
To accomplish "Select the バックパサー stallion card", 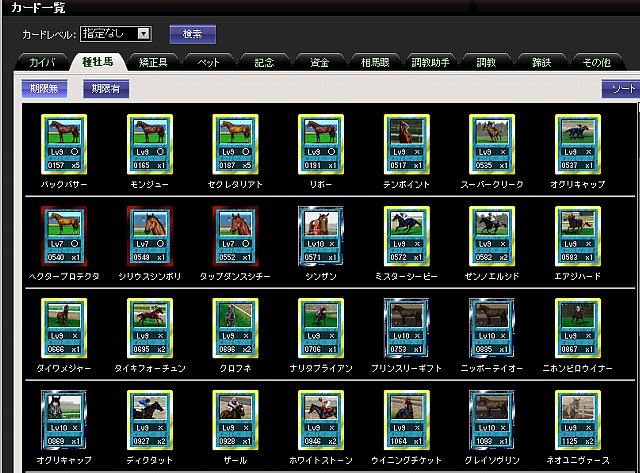I will [64, 144].
